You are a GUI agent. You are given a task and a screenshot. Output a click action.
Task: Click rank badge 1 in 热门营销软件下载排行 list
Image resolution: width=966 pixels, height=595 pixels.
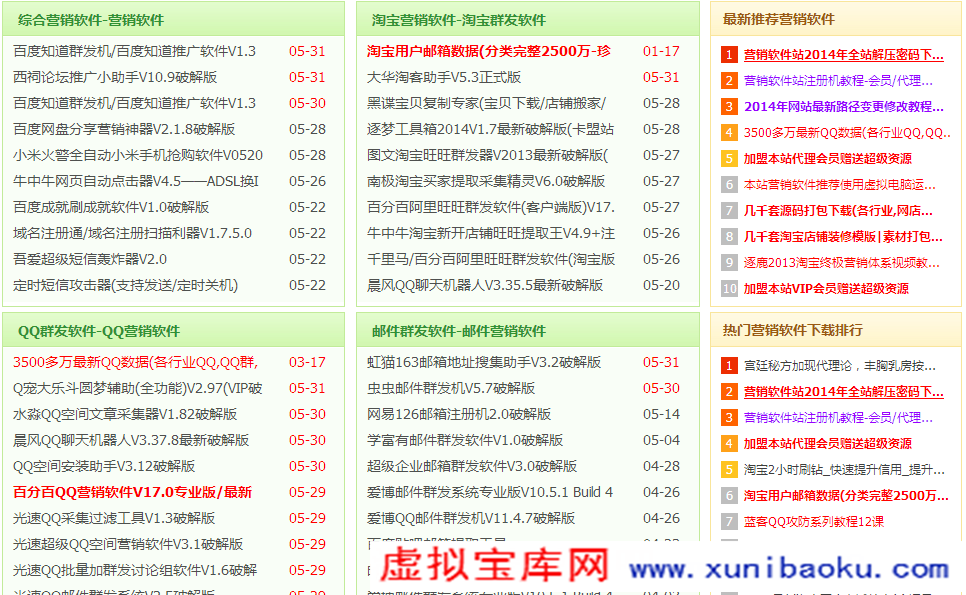[729, 366]
